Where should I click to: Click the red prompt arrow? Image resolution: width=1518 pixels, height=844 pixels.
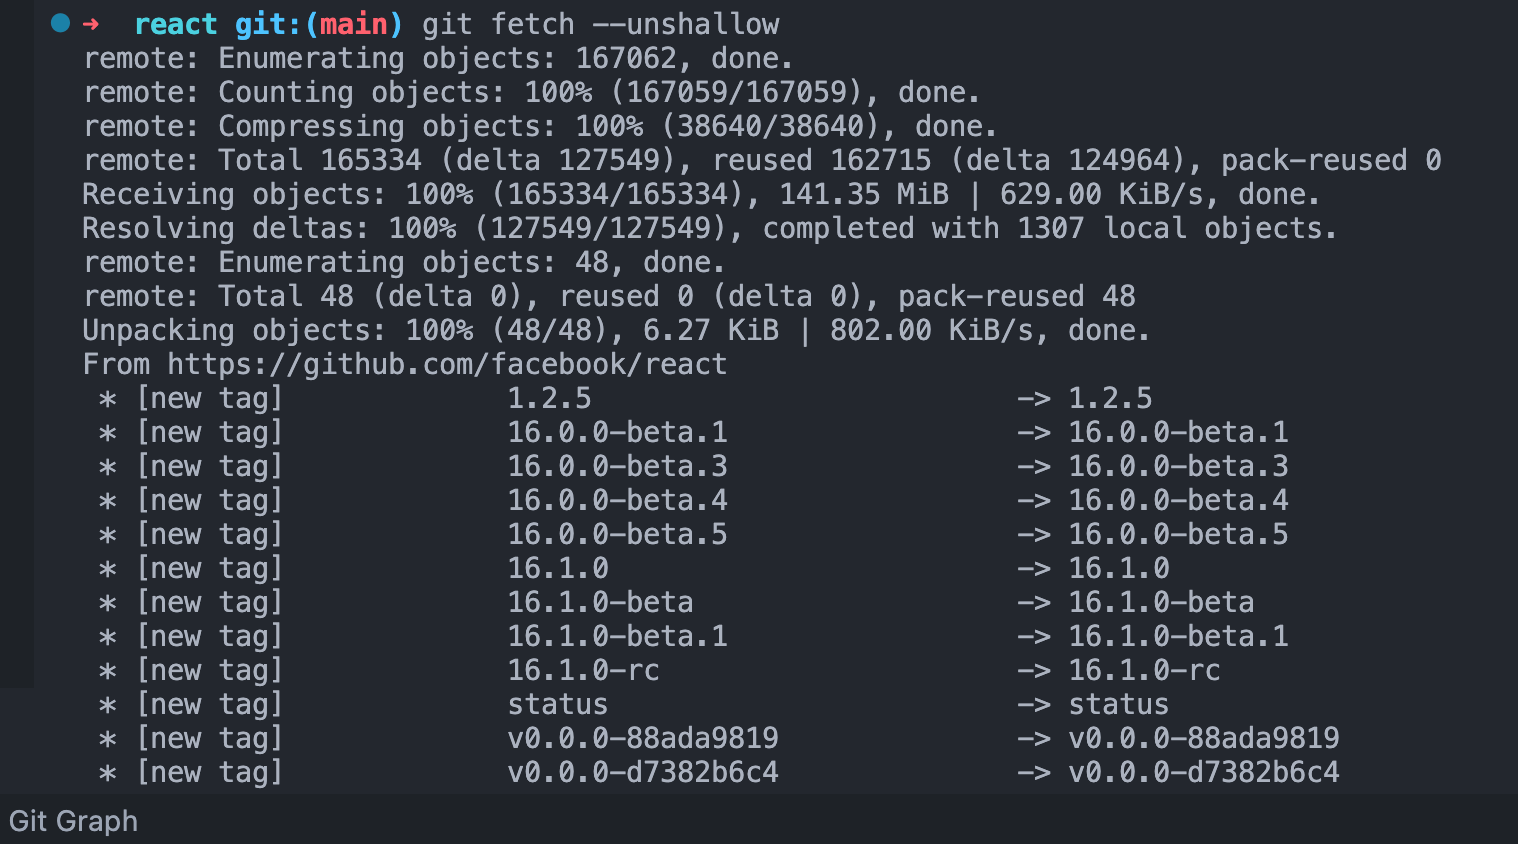[x=91, y=24]
